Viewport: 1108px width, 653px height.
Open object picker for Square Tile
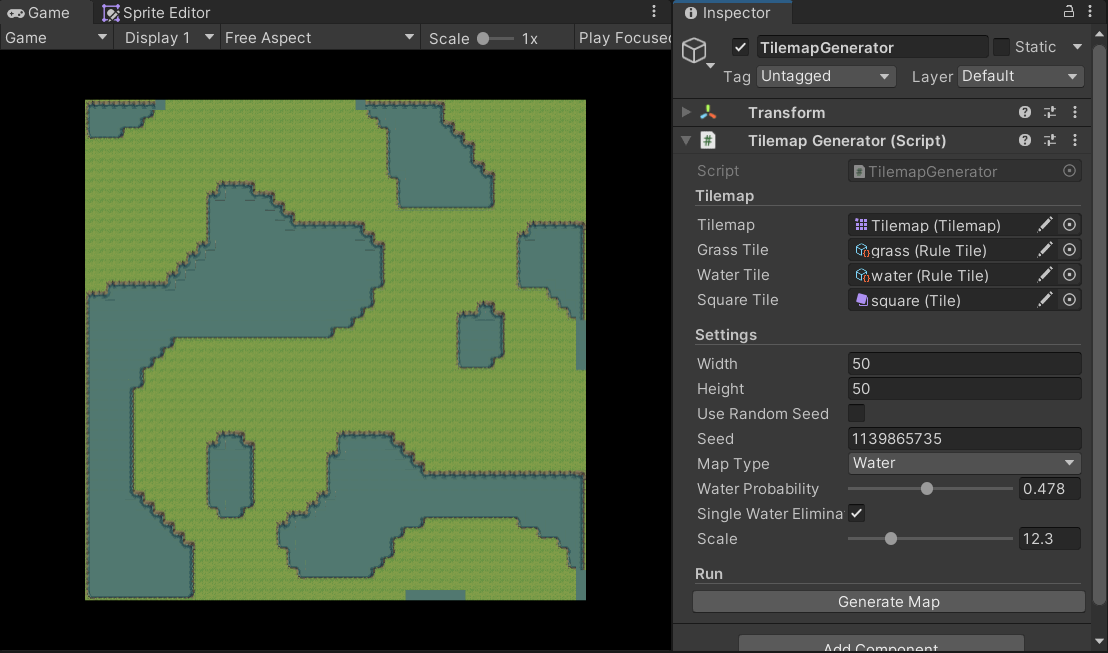pyautogui.click(x=1069, y=300)
